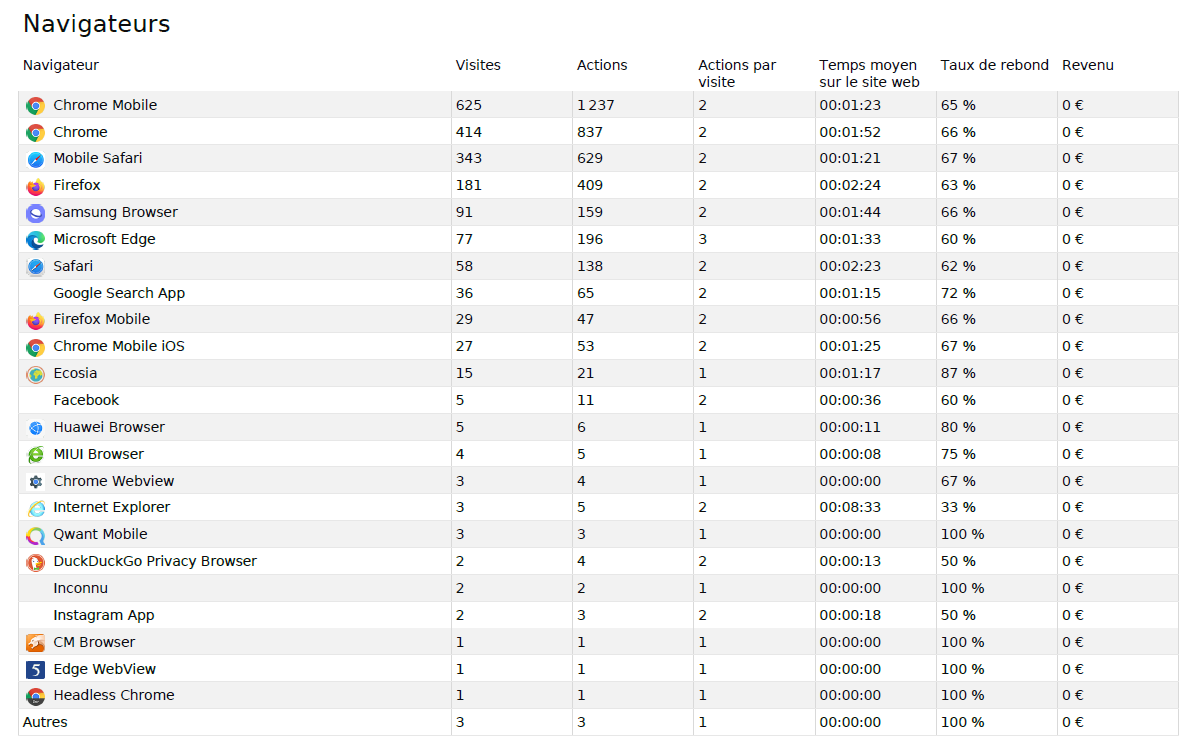Screen dimensions: 1196x752
Task: Click the 138 actions value for Safari
Action: pyautogui.click(x=590, y=266)
